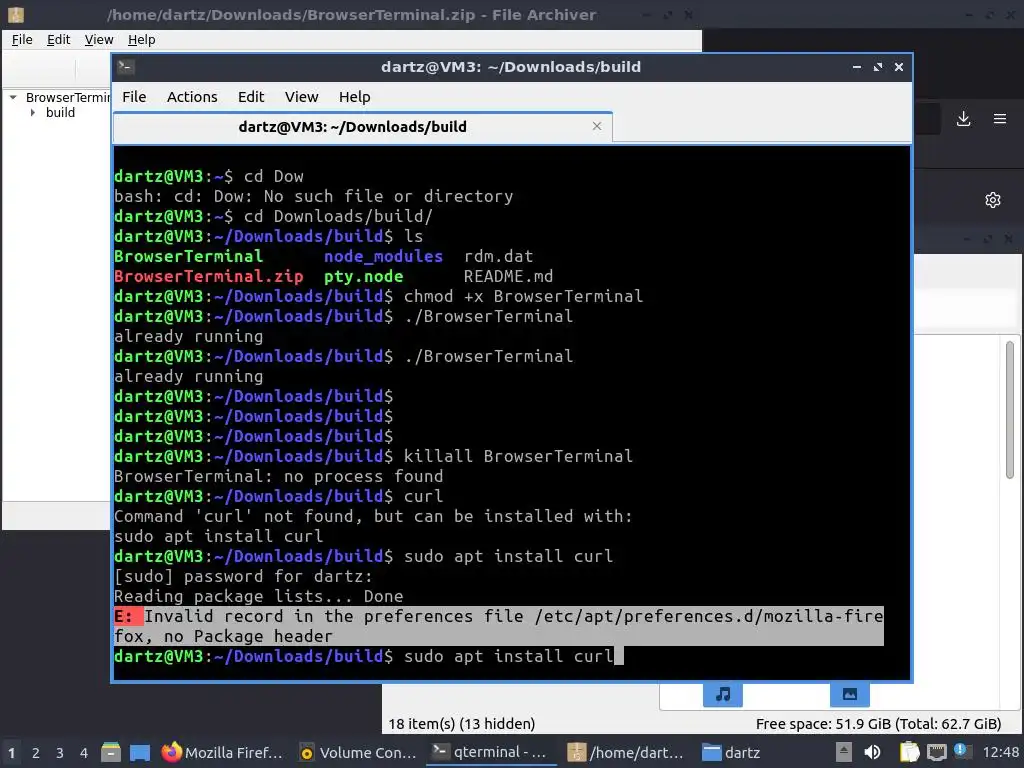1024x768 pixels.
Task: Switch to Volume Control in the taskbar
Action: [x=357, y=753]
